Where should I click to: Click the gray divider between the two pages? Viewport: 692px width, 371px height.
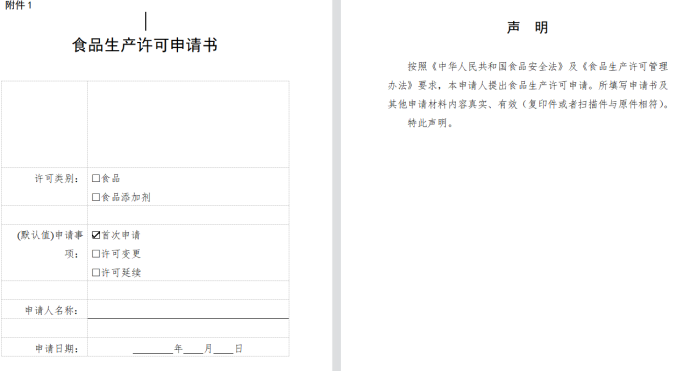(x=336, y=185)
